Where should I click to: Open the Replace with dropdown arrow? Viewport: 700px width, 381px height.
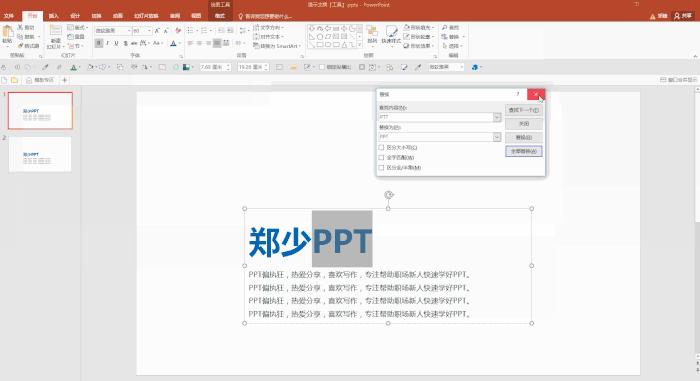point(497,137)
